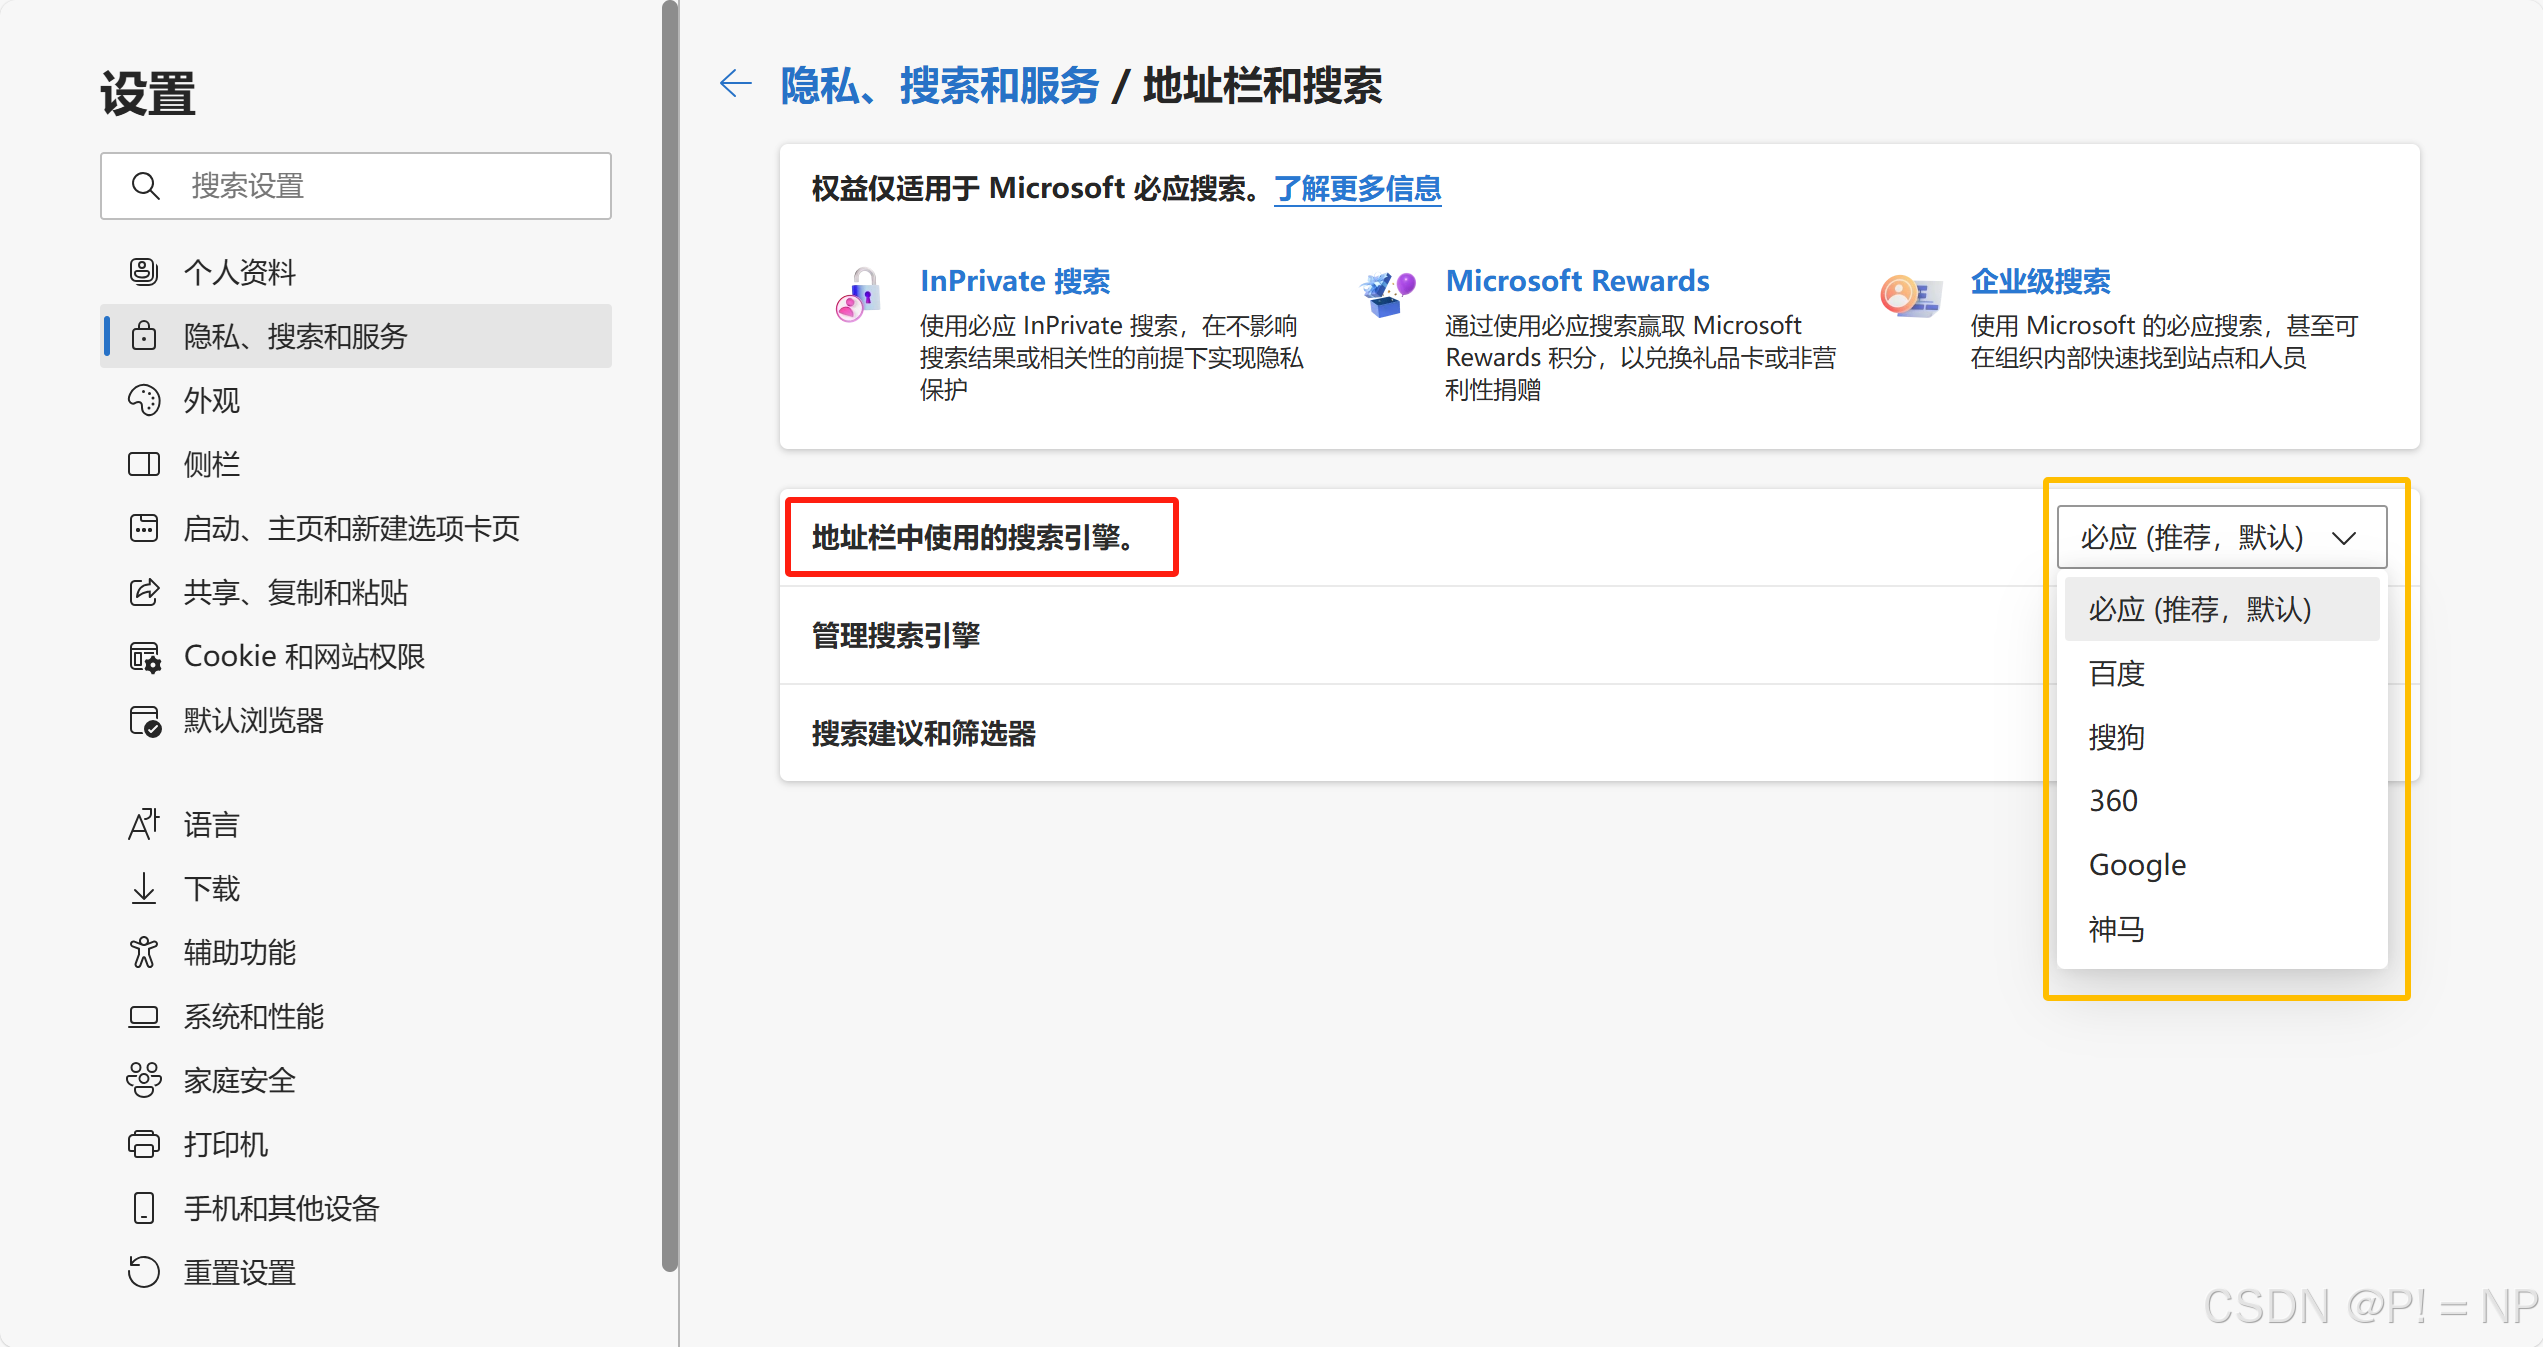Click the palette icon for 外观
This screenshot has height=1347, width=2543.
click(144, 400)
